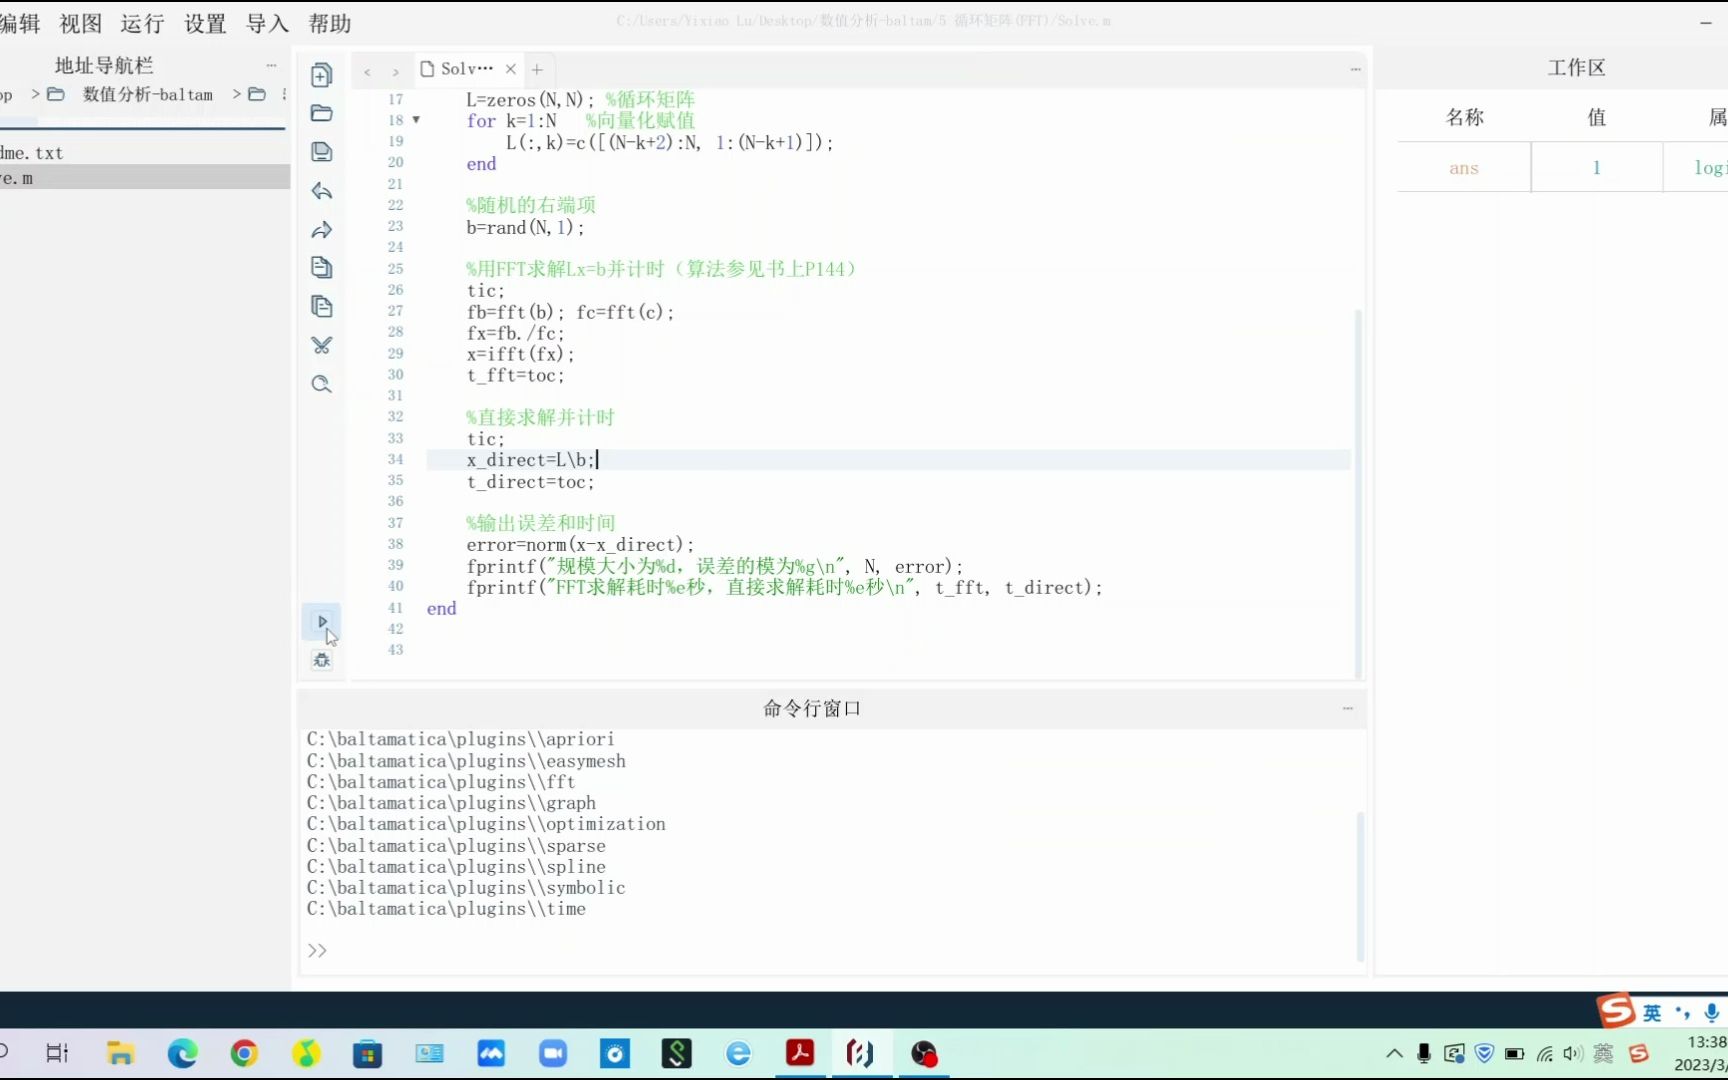Open the editor panel options (…)
The image size is (1728, 1080).
pyautogui.click(x=1355, y=69)
